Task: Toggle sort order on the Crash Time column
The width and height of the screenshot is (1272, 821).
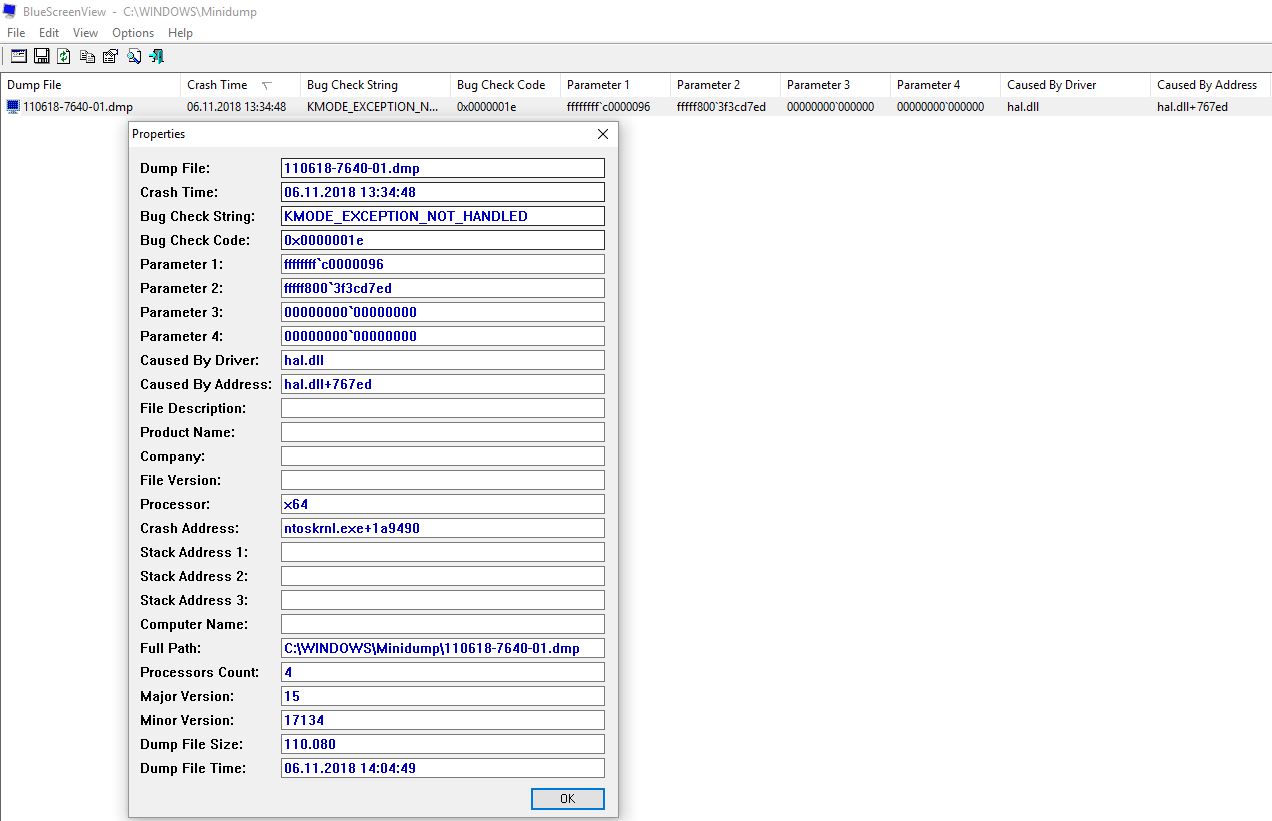Action: click(240, 85)
